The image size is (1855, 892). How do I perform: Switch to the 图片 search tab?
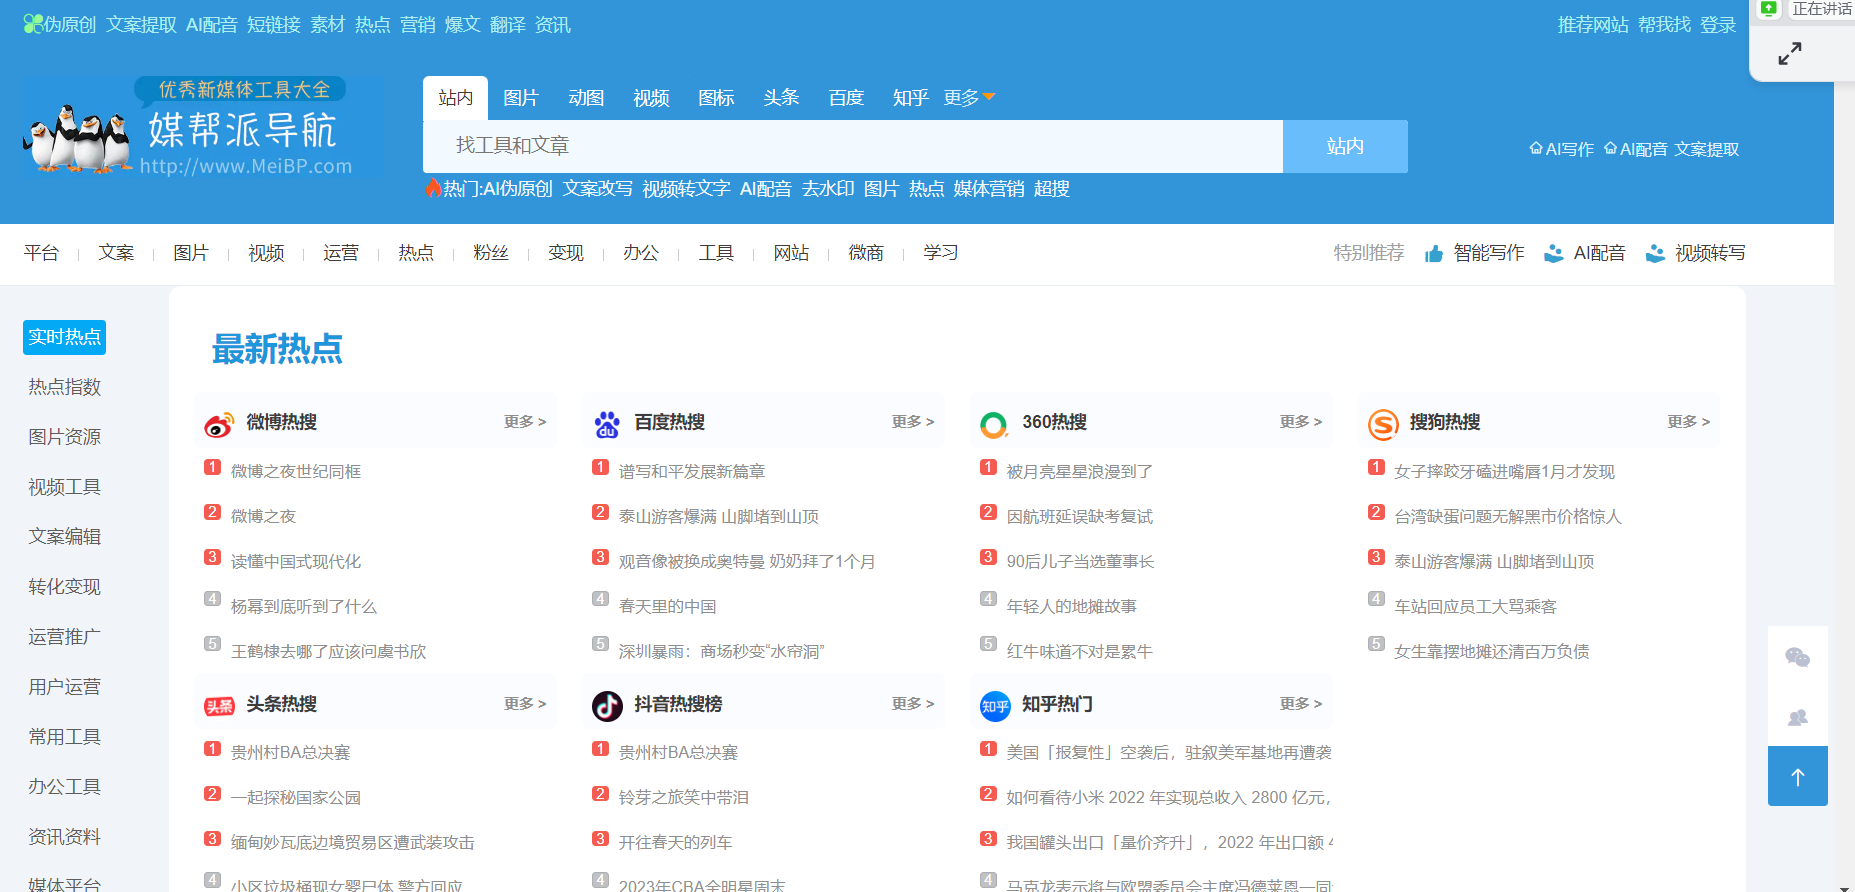pos(520,98)
